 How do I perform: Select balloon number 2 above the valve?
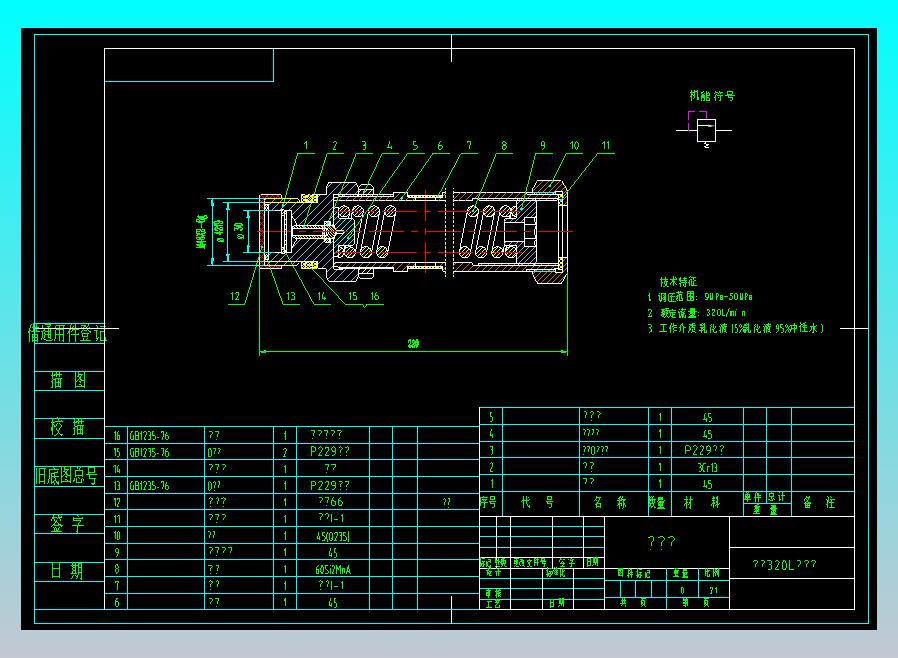click(334, 145)
